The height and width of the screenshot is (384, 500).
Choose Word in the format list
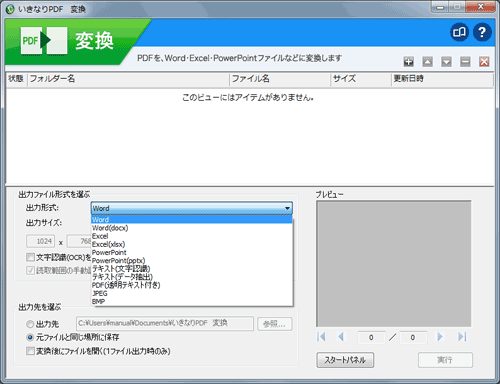(192, 220)
